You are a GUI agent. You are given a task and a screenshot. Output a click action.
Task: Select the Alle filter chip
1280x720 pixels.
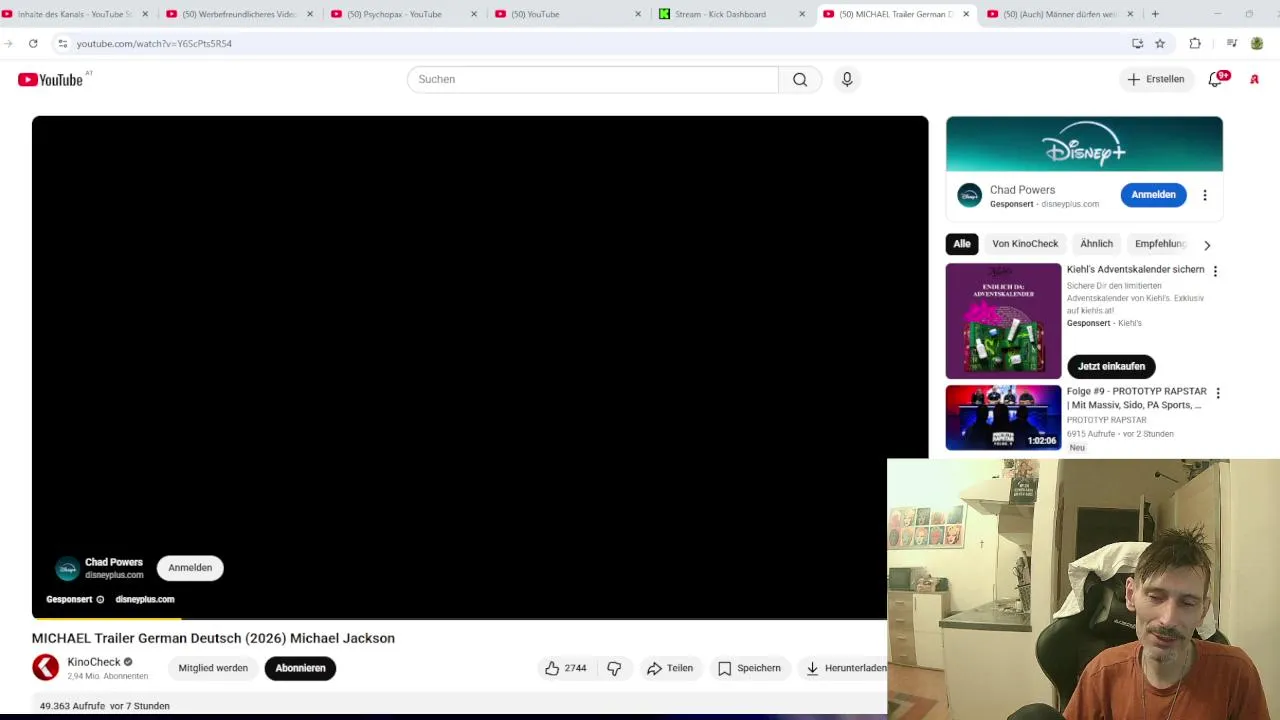pos(962,244)
